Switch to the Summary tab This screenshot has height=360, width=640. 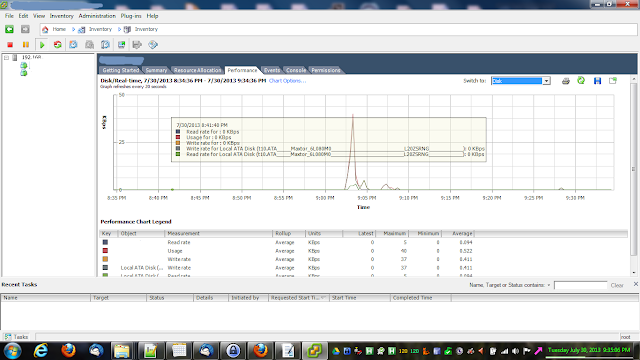pos(156,70)
